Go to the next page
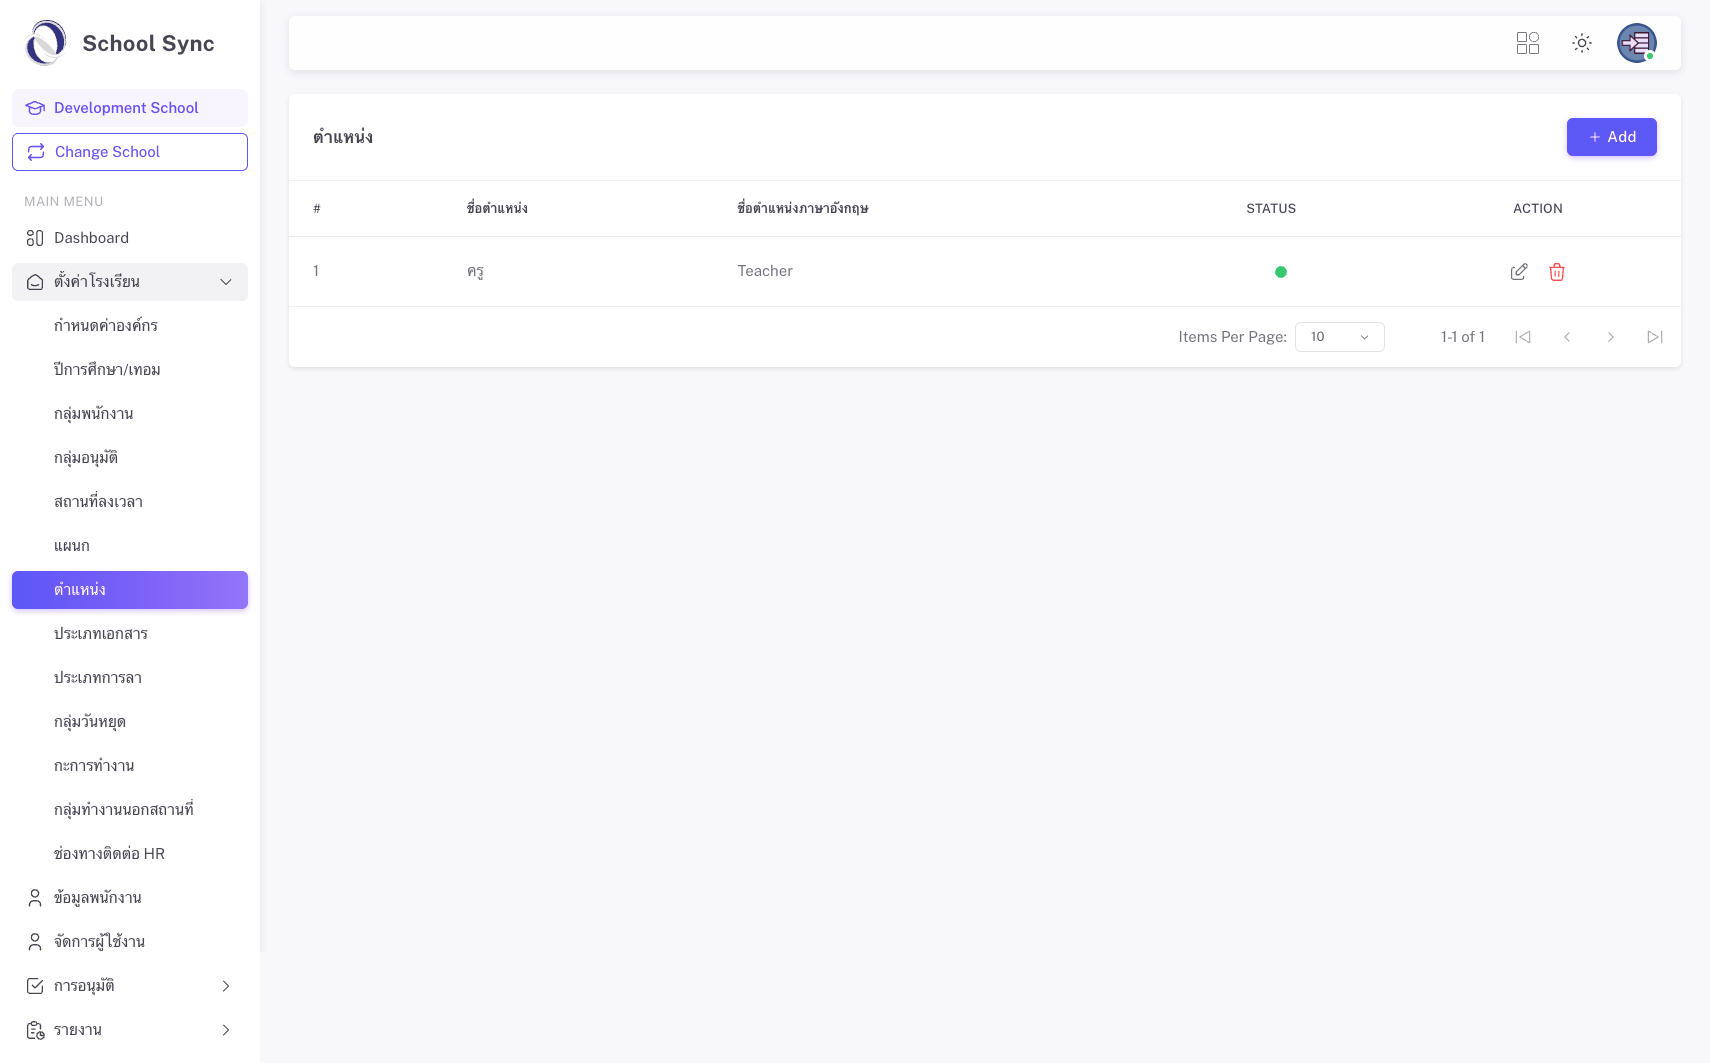This screenshot has height=1063, width=1710. 1611,337
